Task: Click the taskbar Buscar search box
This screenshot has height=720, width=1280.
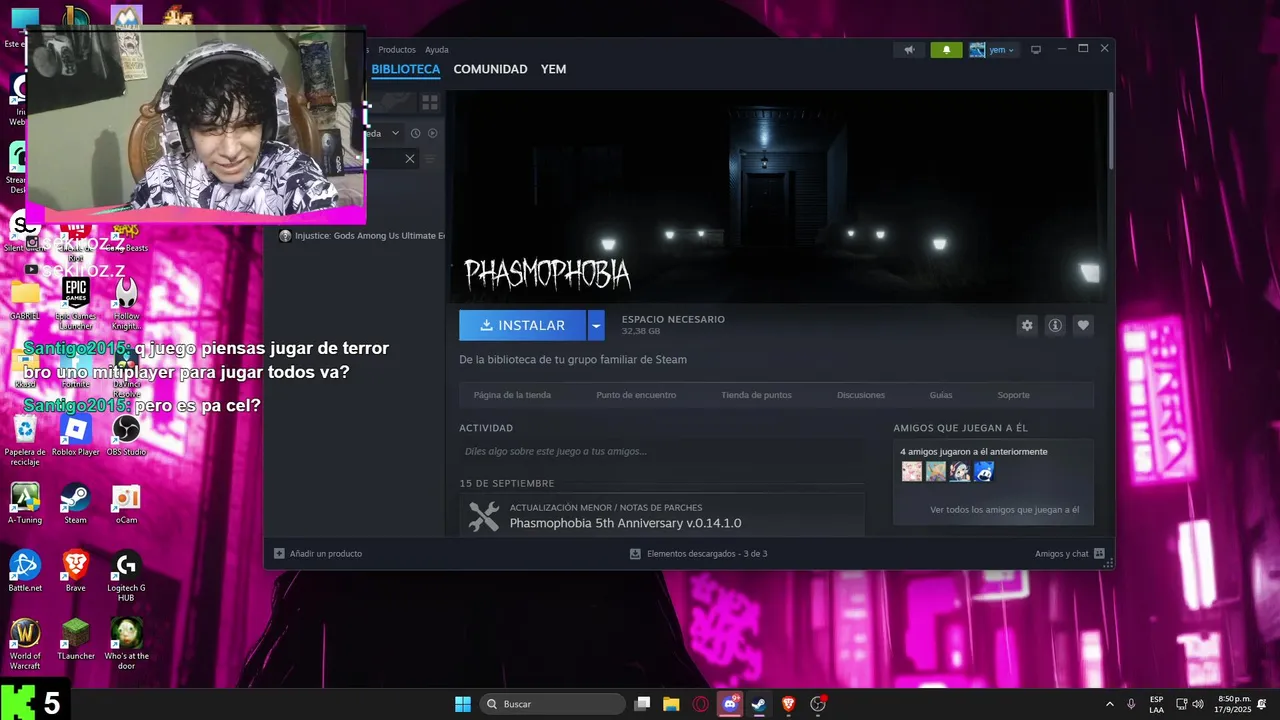Action: point(552,704)
